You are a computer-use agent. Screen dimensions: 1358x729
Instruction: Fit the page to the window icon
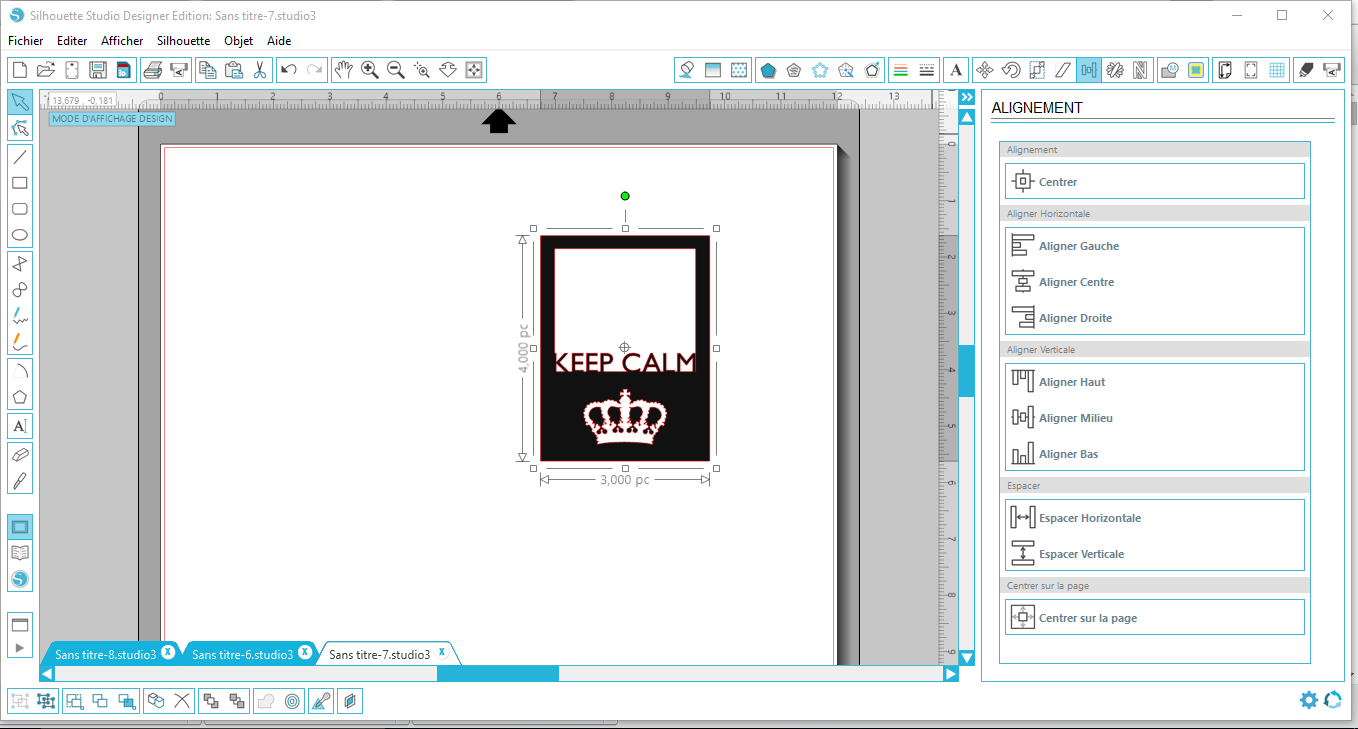(474, 70)
